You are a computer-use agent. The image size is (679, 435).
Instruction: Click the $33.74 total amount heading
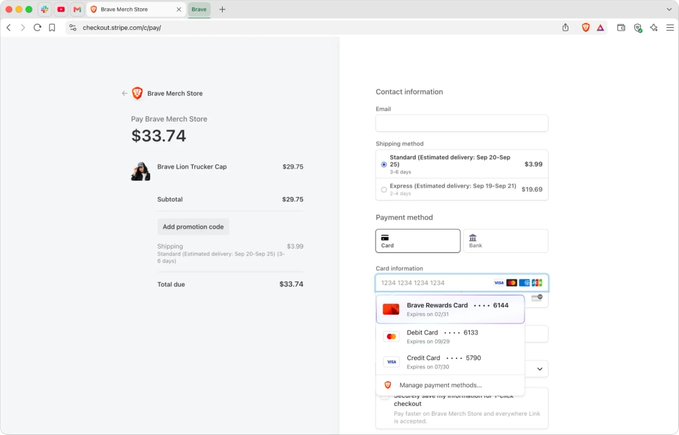(x=158, y=135)
